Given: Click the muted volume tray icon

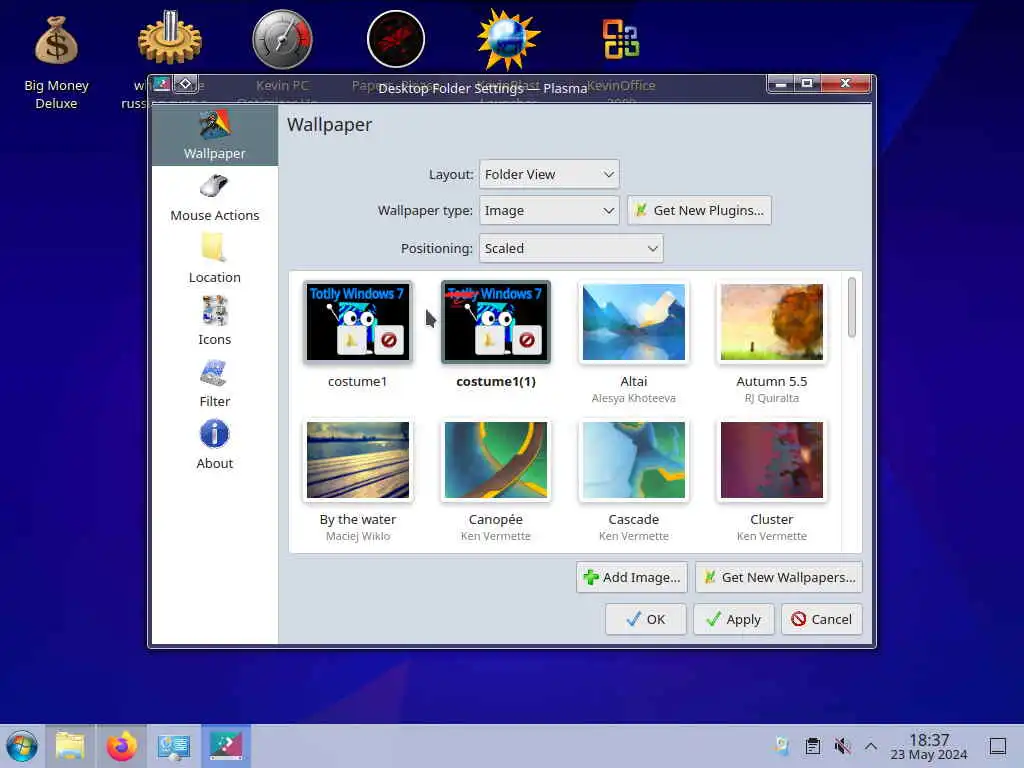Looking at the screenshot, I should click(842, 746).
